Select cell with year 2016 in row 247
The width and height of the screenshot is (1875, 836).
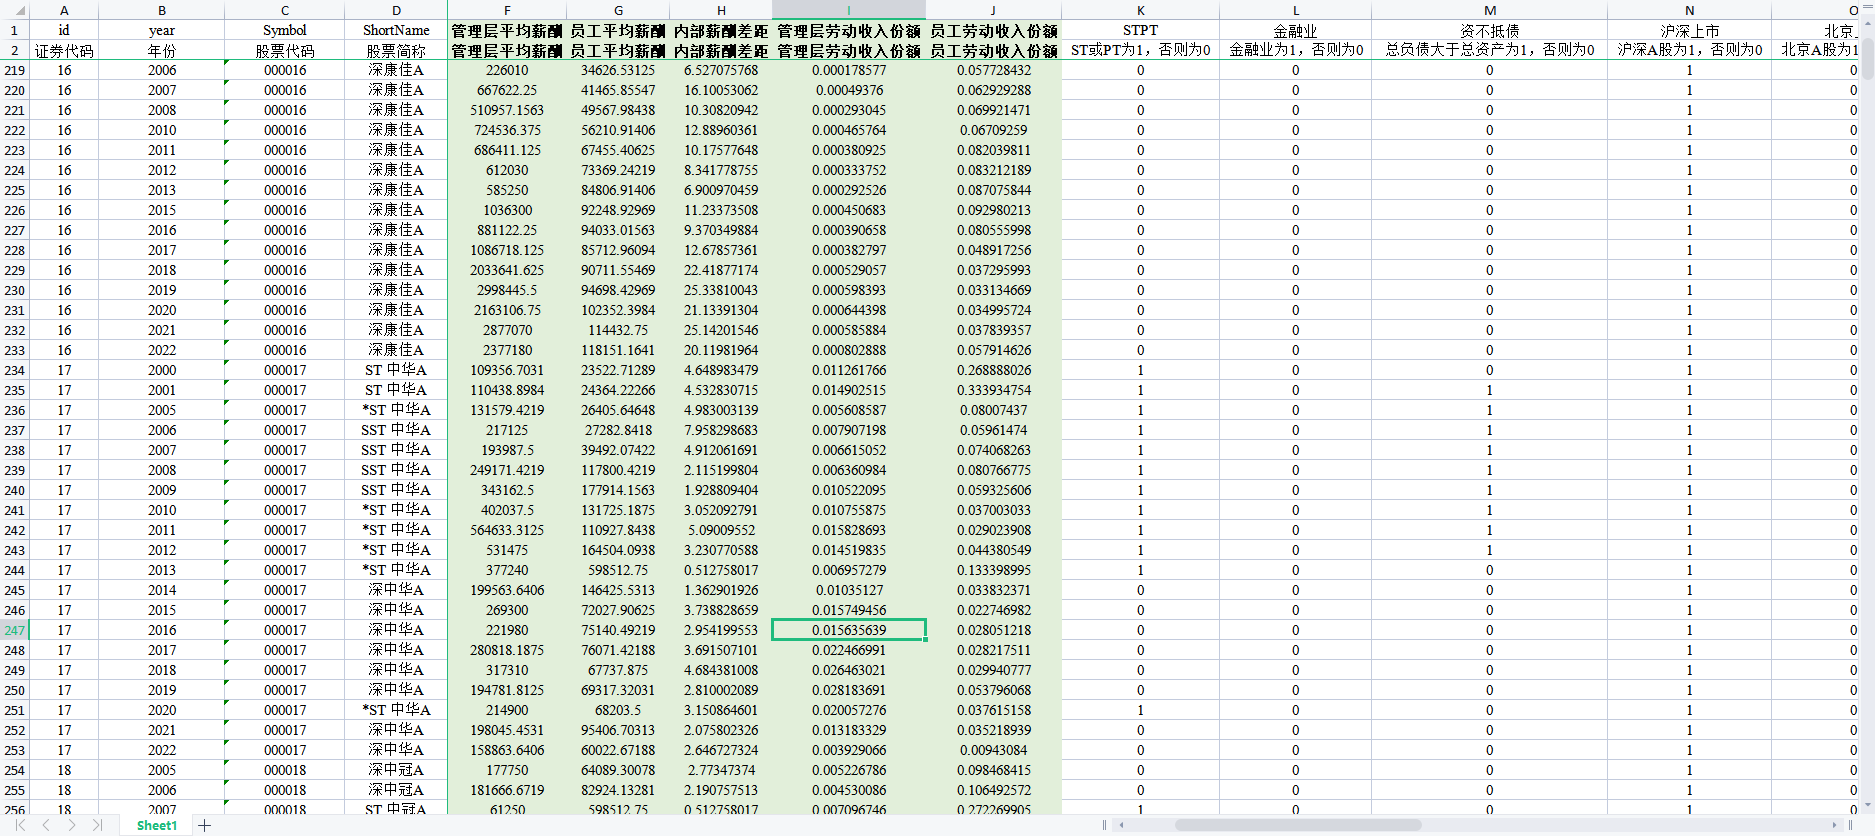point(162,630)
